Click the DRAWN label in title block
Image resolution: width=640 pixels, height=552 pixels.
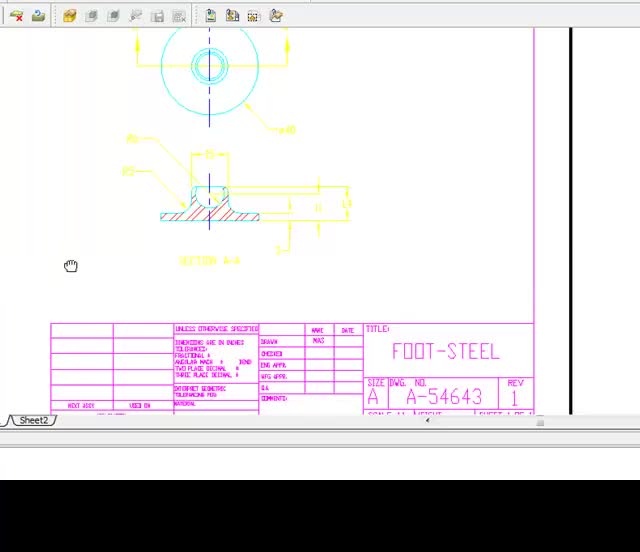(269, 342)
